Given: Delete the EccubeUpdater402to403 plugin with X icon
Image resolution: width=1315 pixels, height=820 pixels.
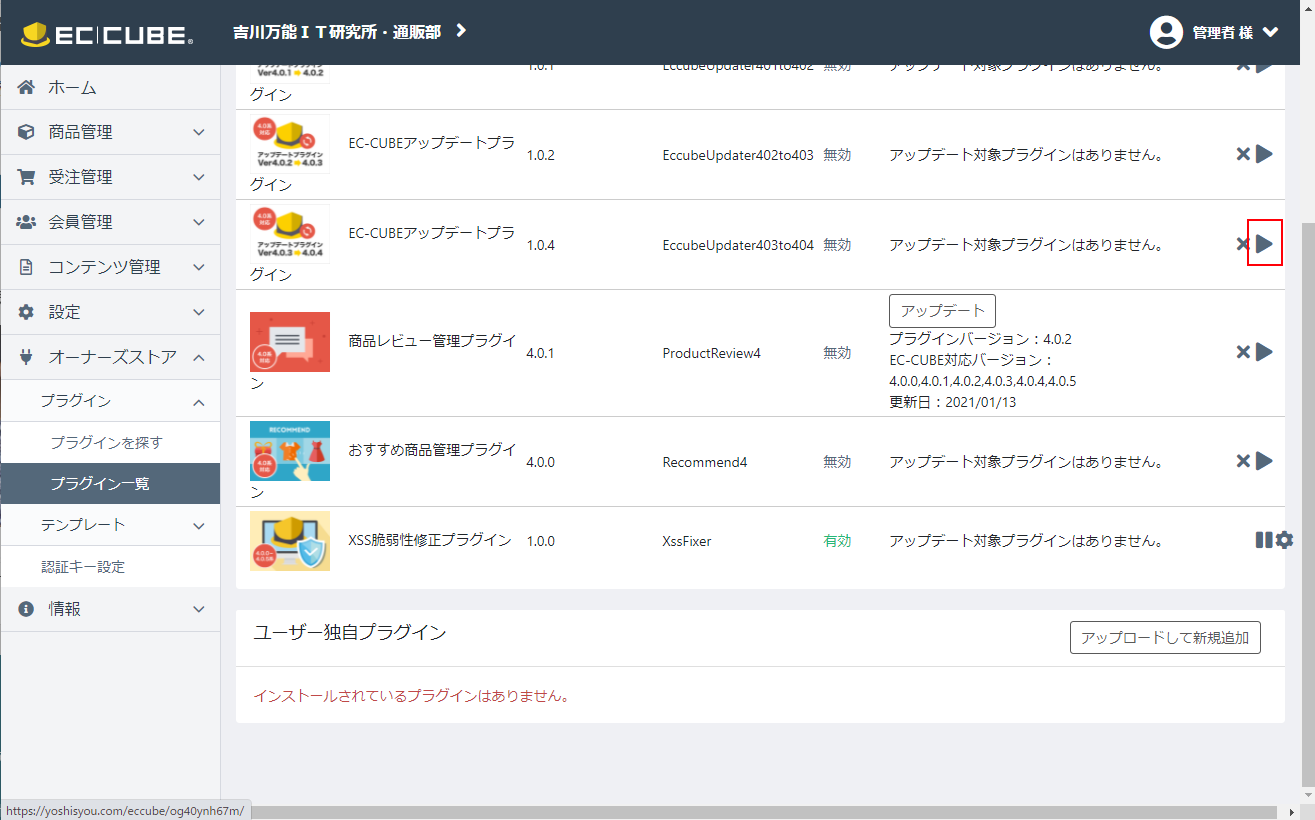Looking at the screenshot, I should point(1243,154).
